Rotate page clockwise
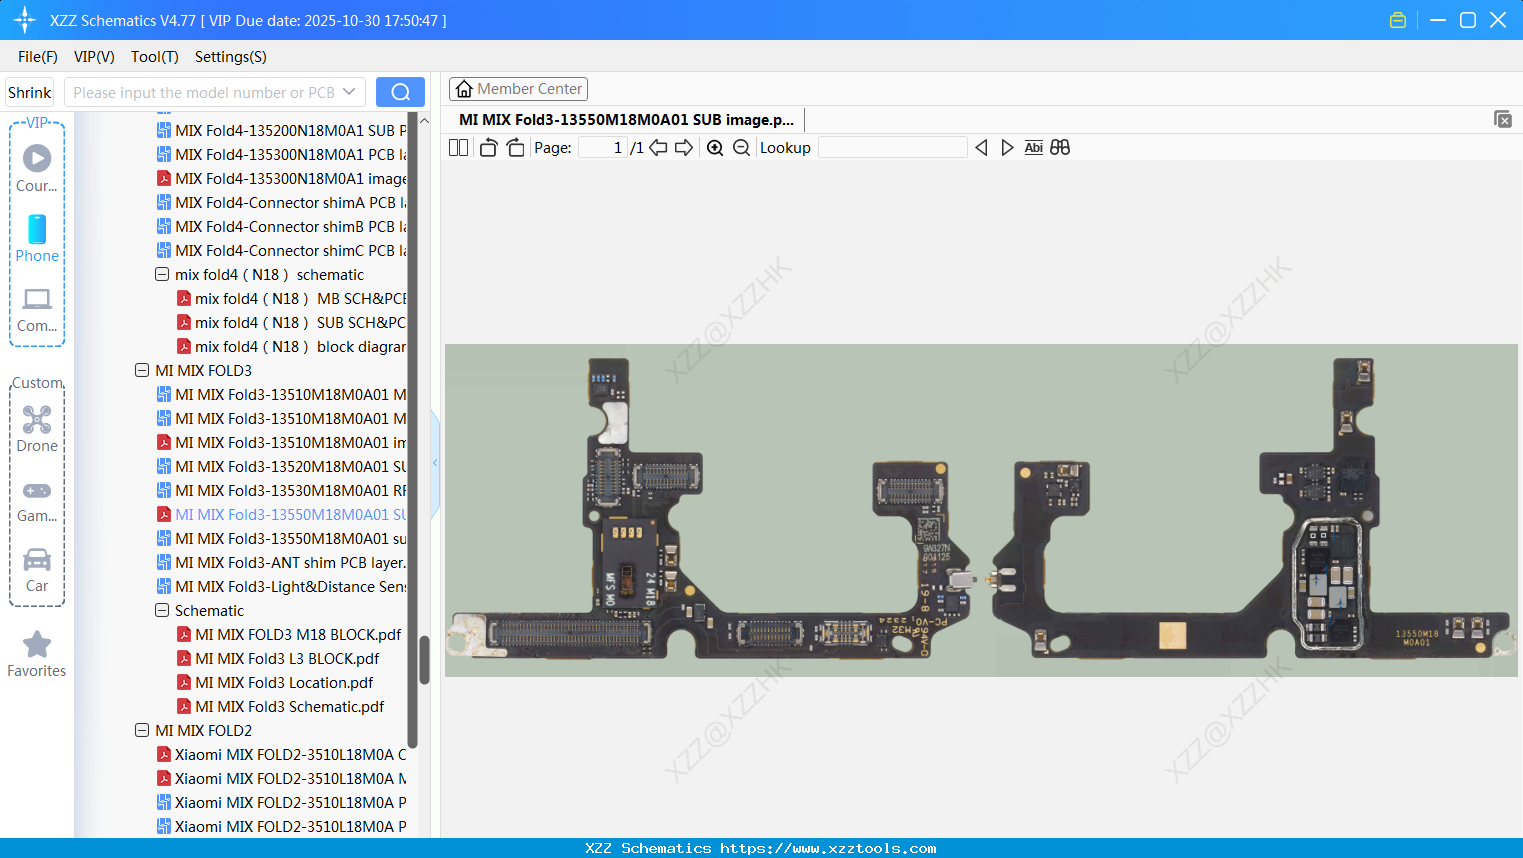The height and width of the screenshot is (858, 1523). point(515,148)
